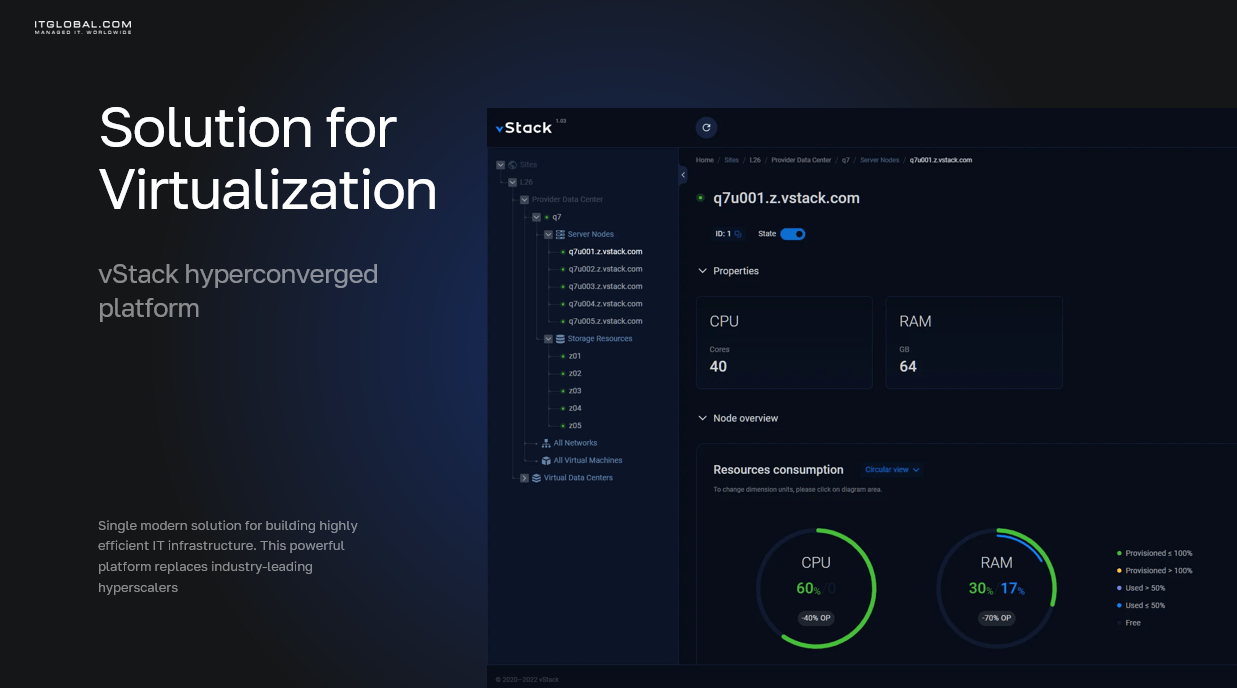
Task: Click the CPU cores property card
Action: click(x=784, y=342)
